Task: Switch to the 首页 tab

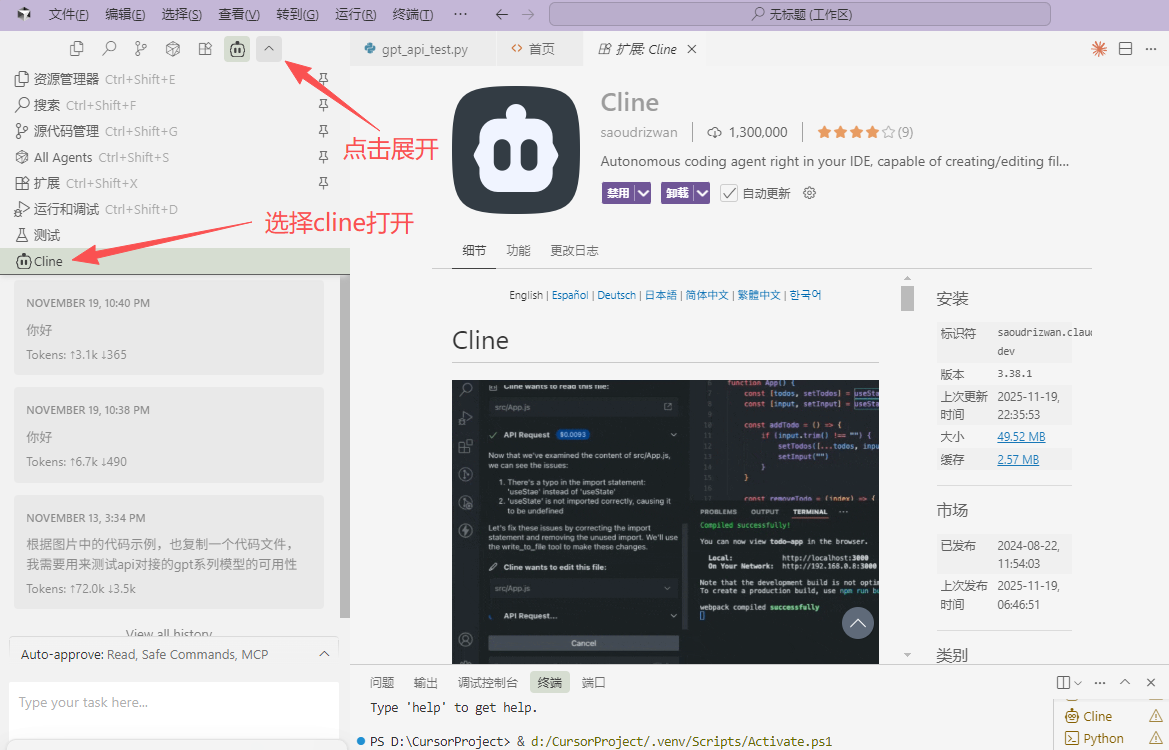Action: coord(541,49)
